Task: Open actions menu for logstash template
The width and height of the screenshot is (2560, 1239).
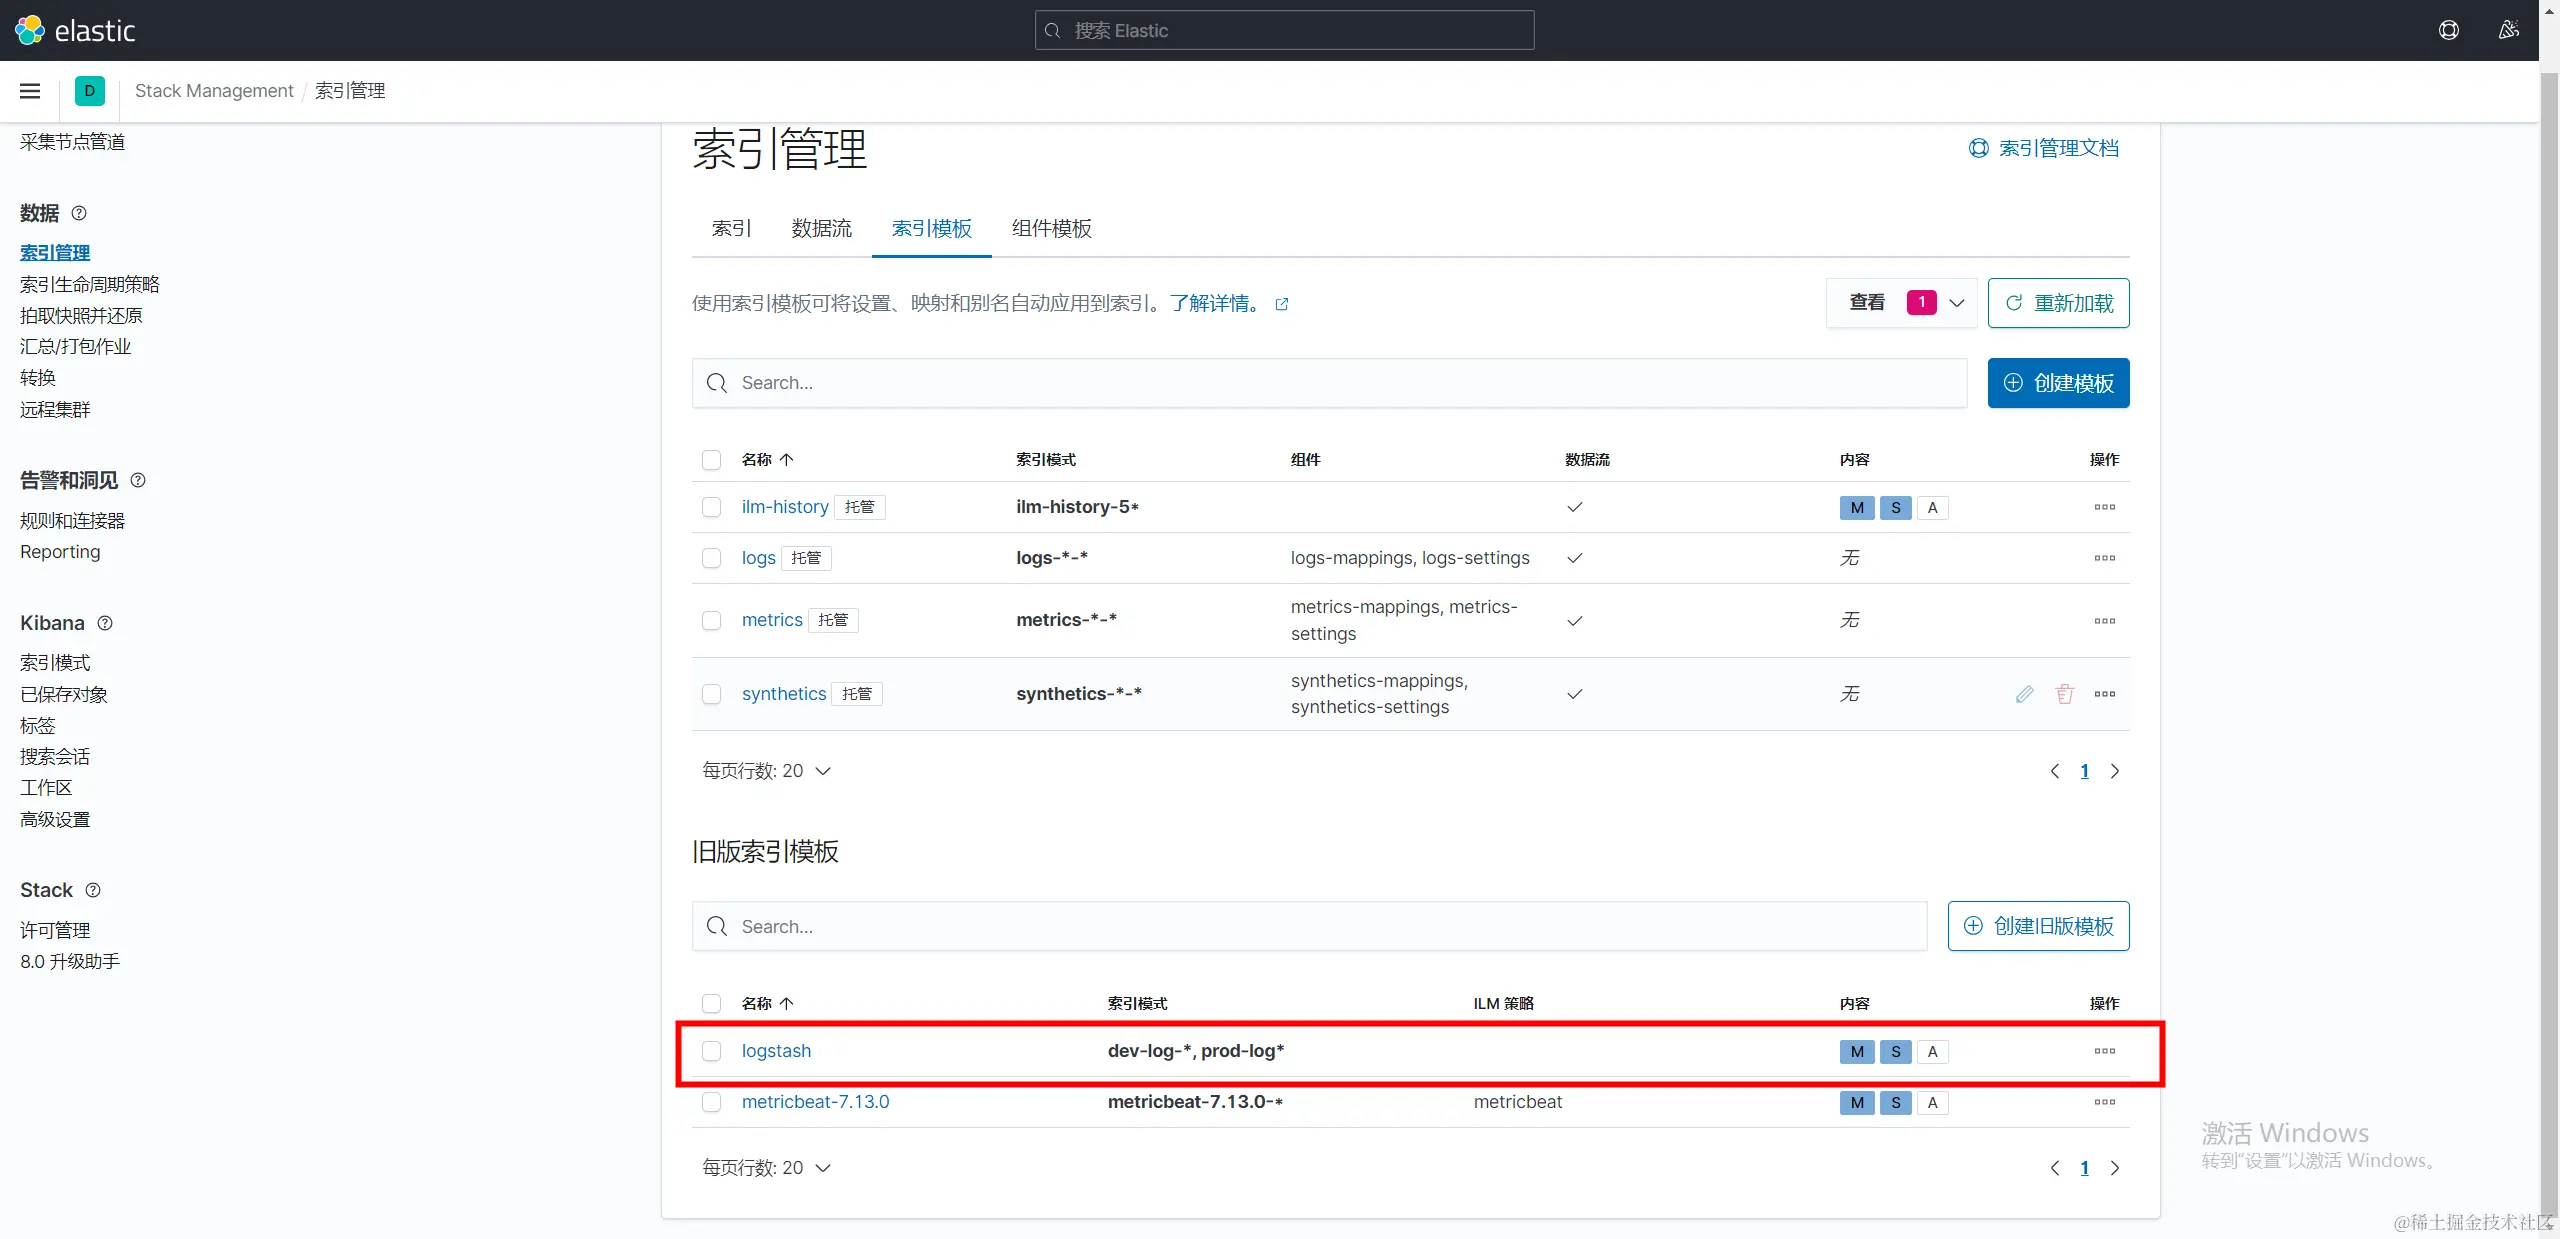Action: coord(2104,1051)
